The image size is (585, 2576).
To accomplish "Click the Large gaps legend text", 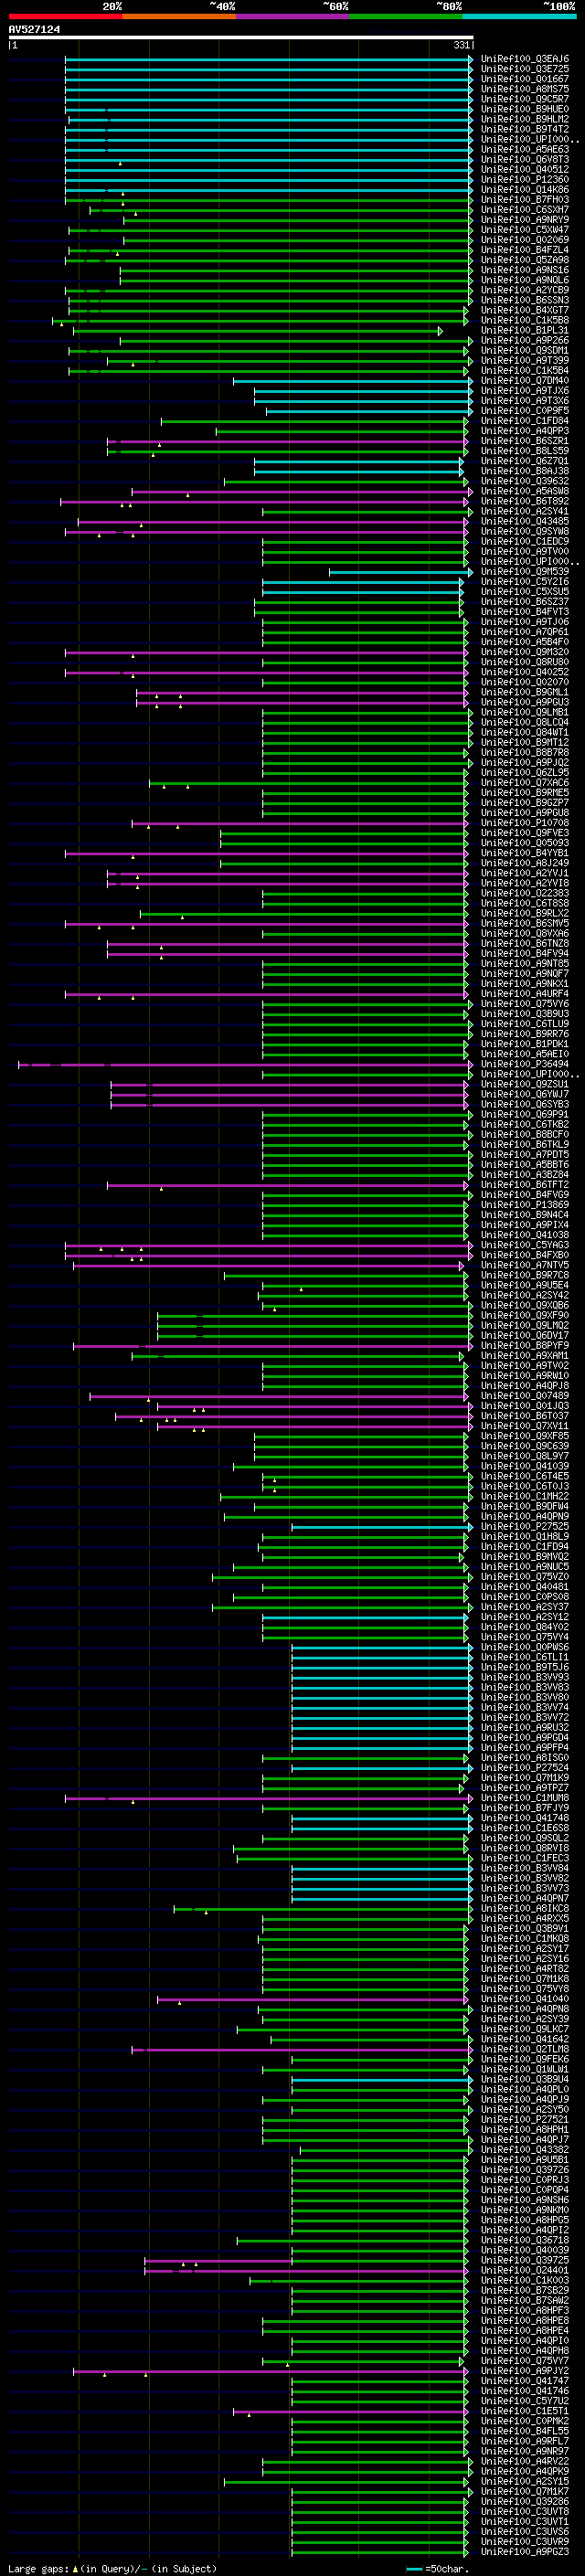I will [39, 2568].
